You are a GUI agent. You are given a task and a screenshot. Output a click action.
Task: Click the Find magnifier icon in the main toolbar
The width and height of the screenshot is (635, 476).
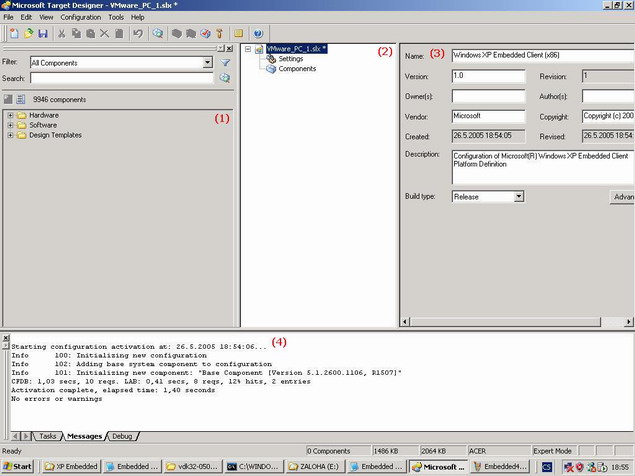coord(158,33)
